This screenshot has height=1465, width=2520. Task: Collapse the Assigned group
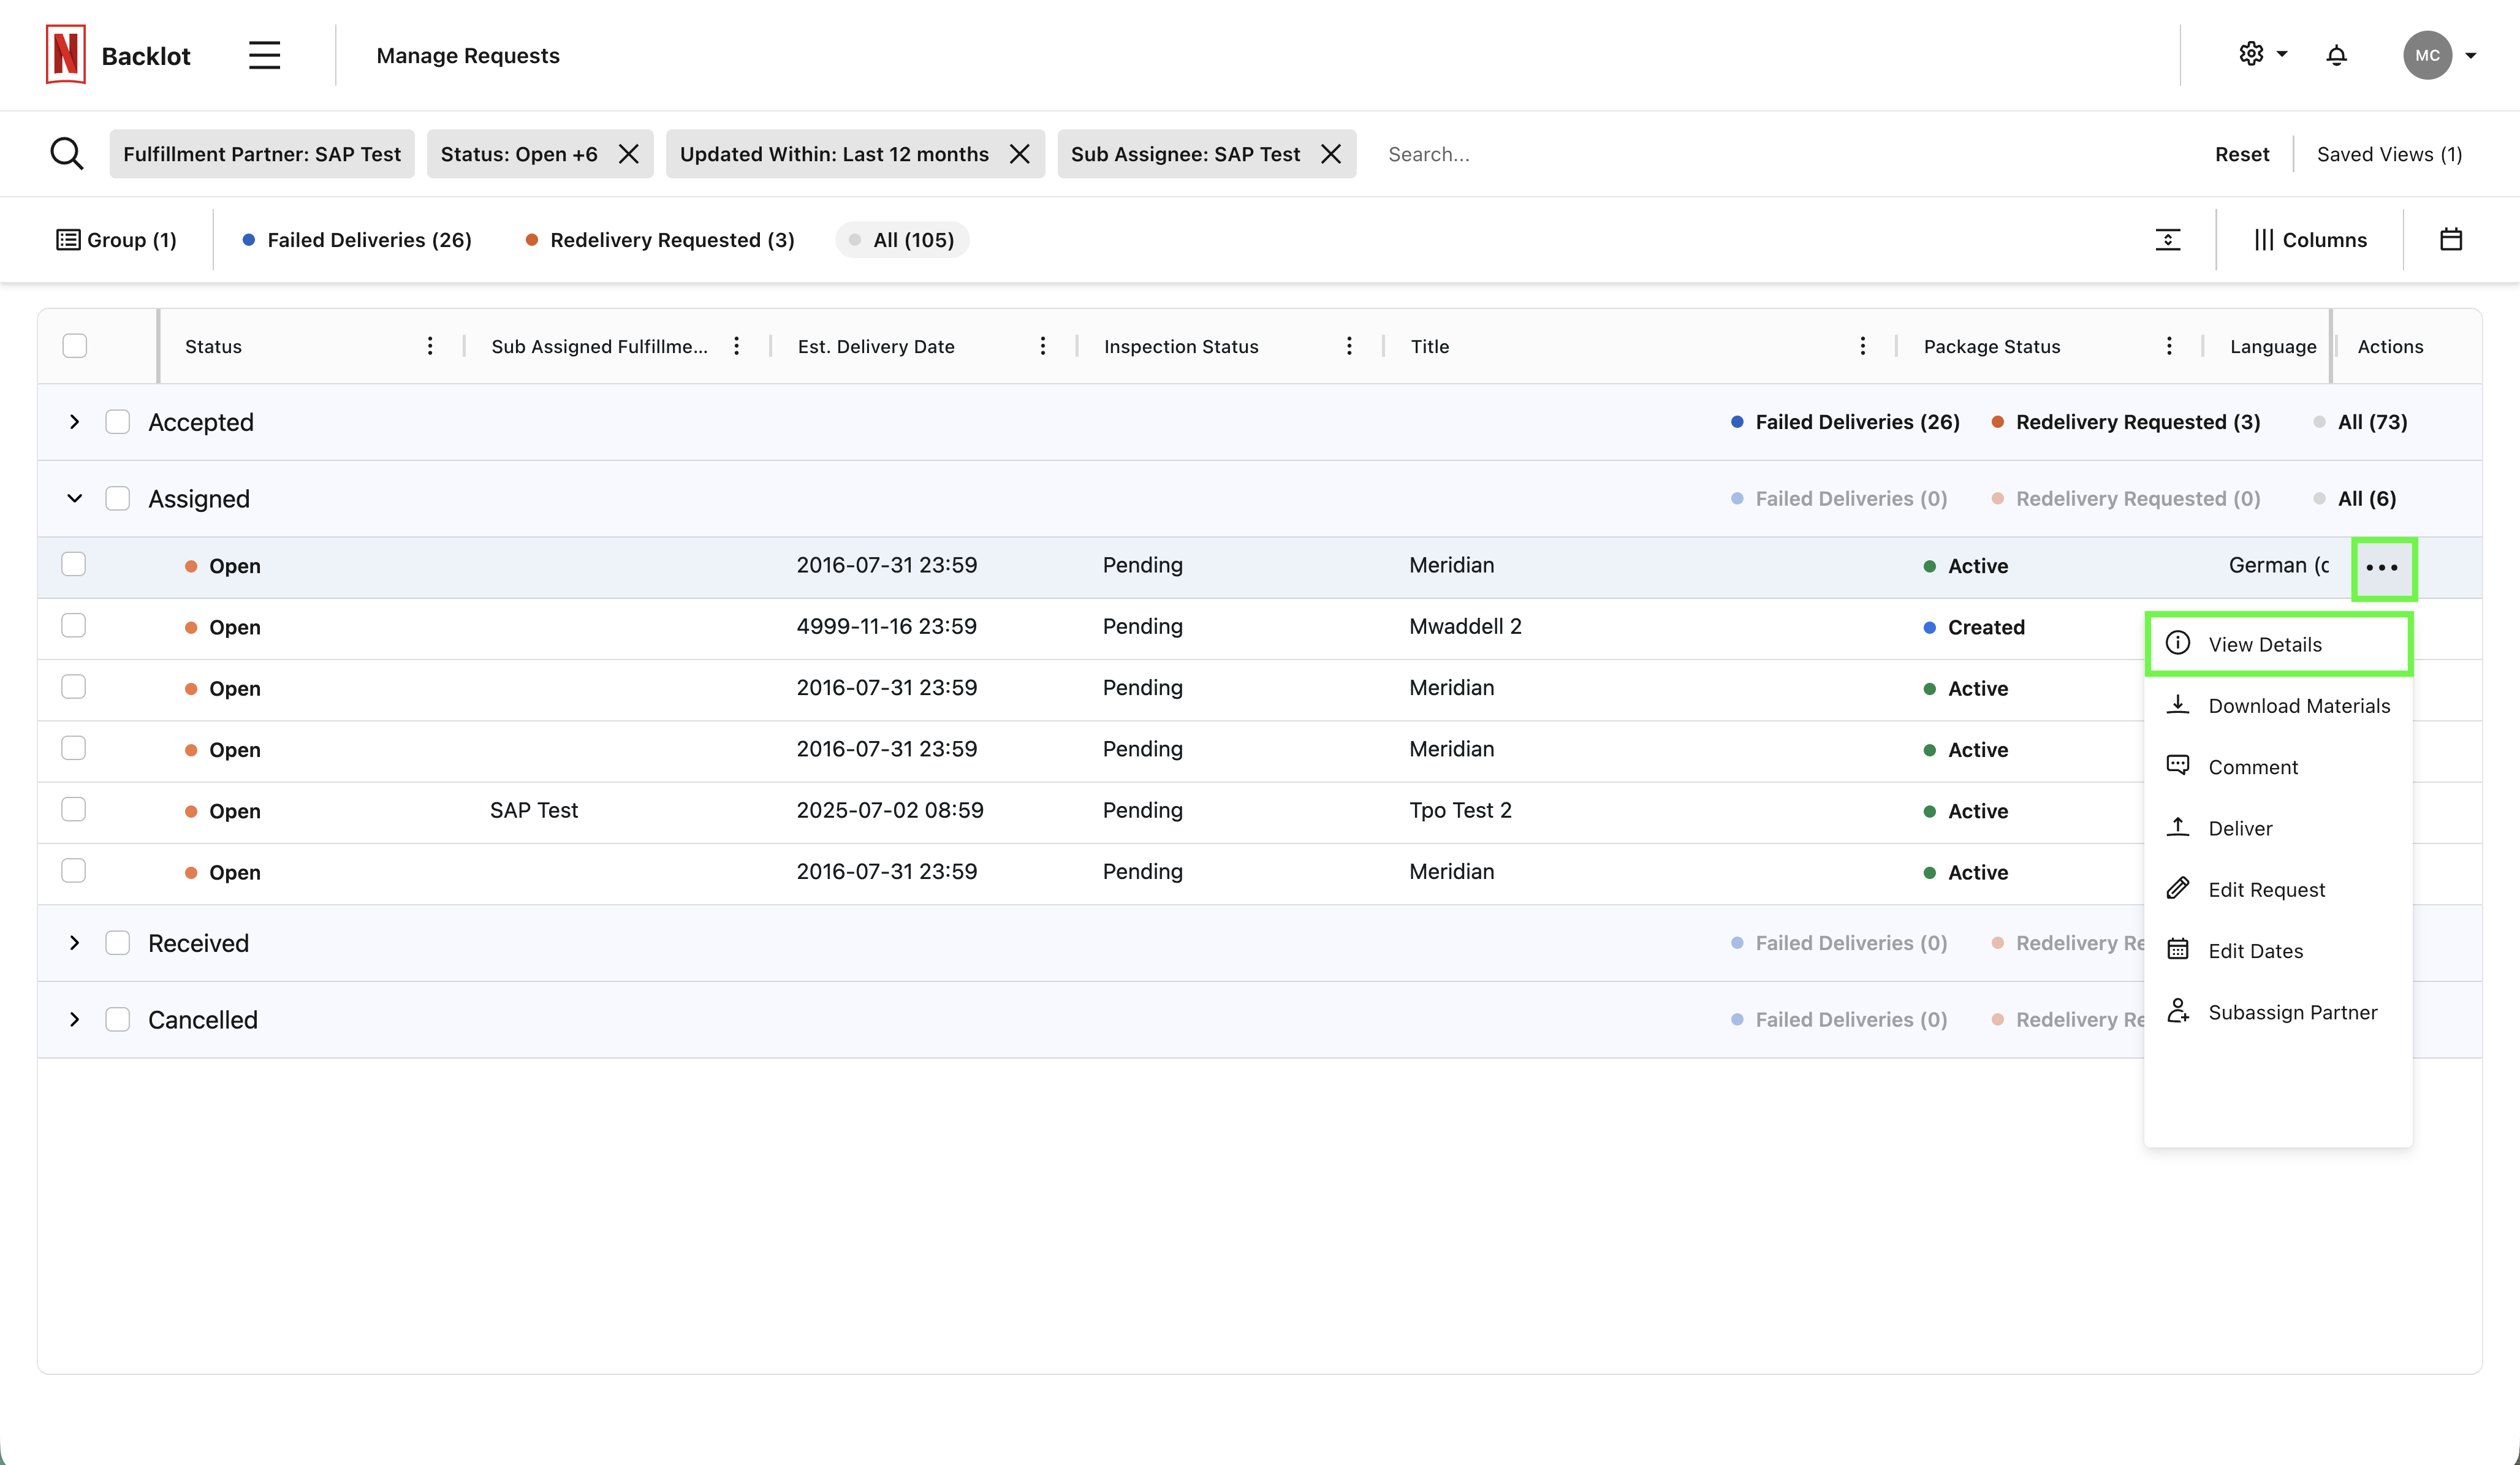pos(75,499)
